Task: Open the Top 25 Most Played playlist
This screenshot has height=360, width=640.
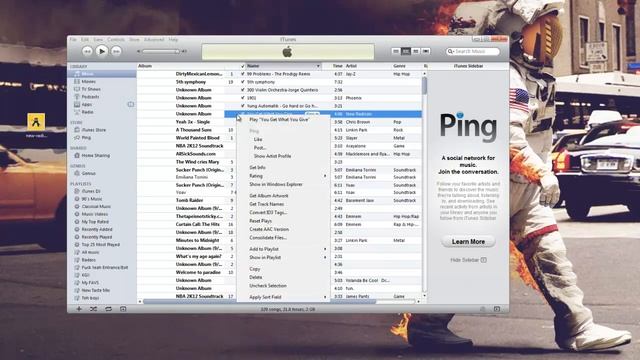Action: 102,244
